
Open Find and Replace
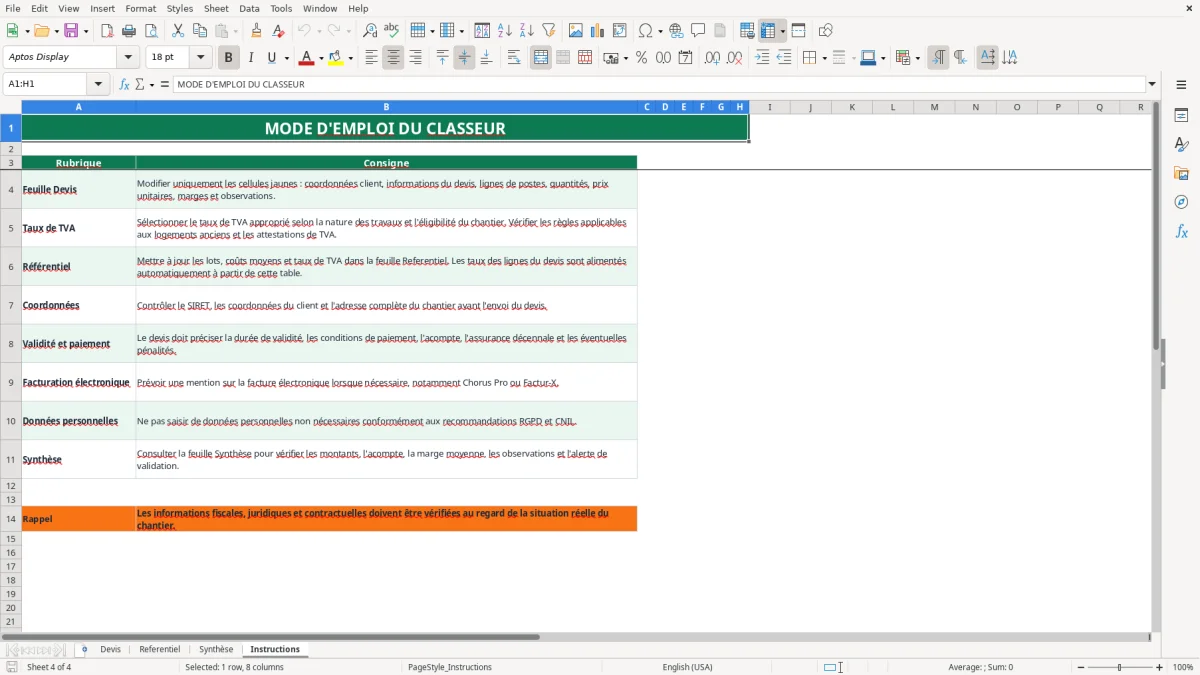pos(370,31)
